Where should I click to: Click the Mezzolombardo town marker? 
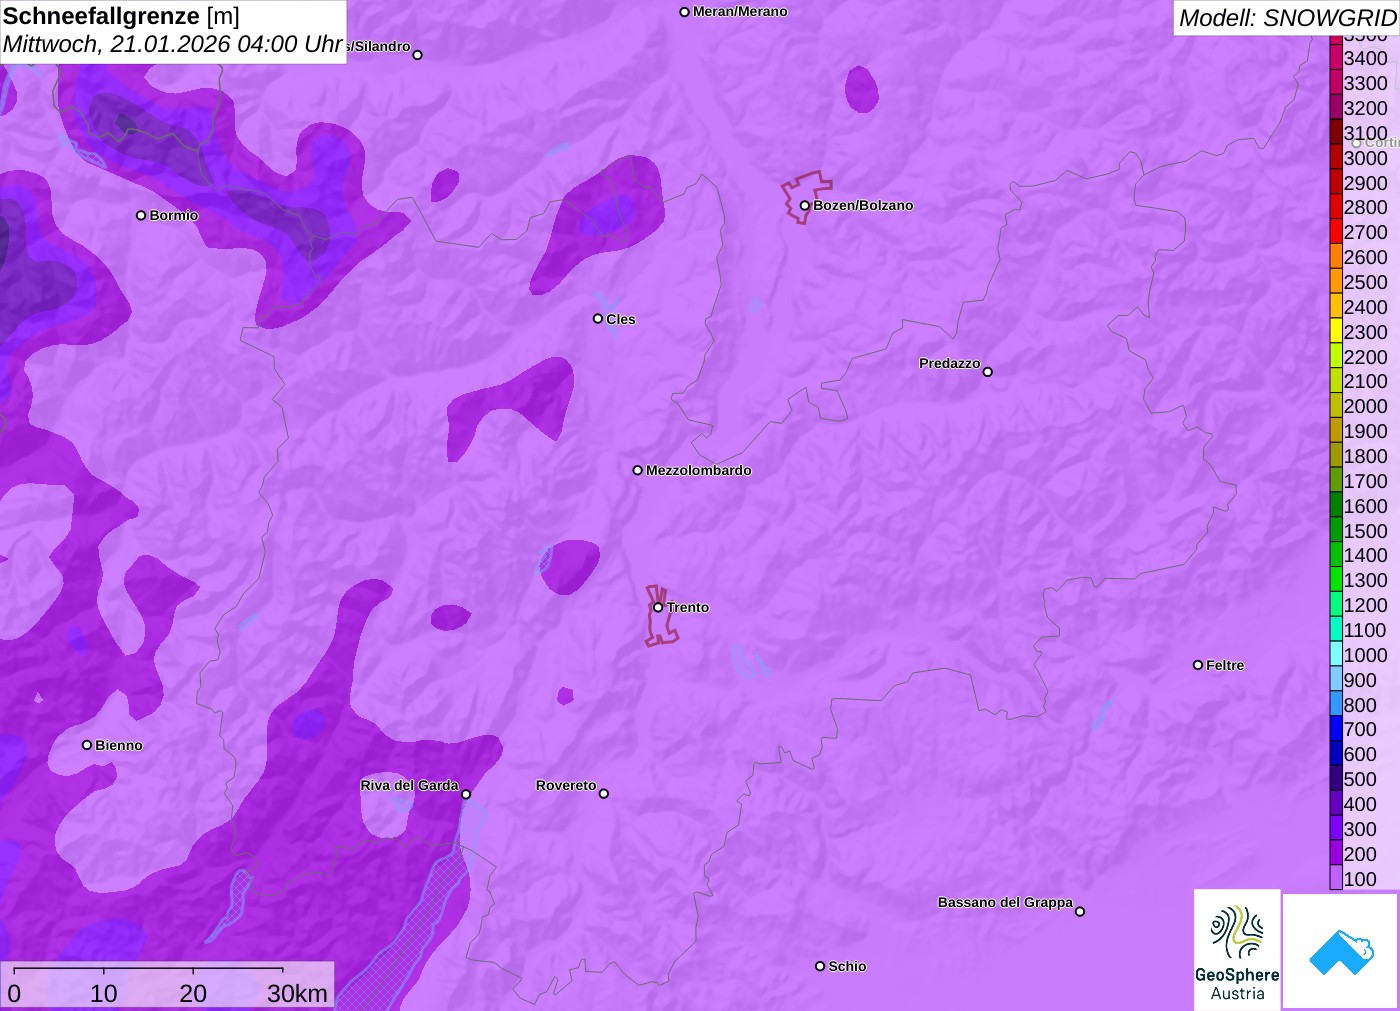[637, 470]
